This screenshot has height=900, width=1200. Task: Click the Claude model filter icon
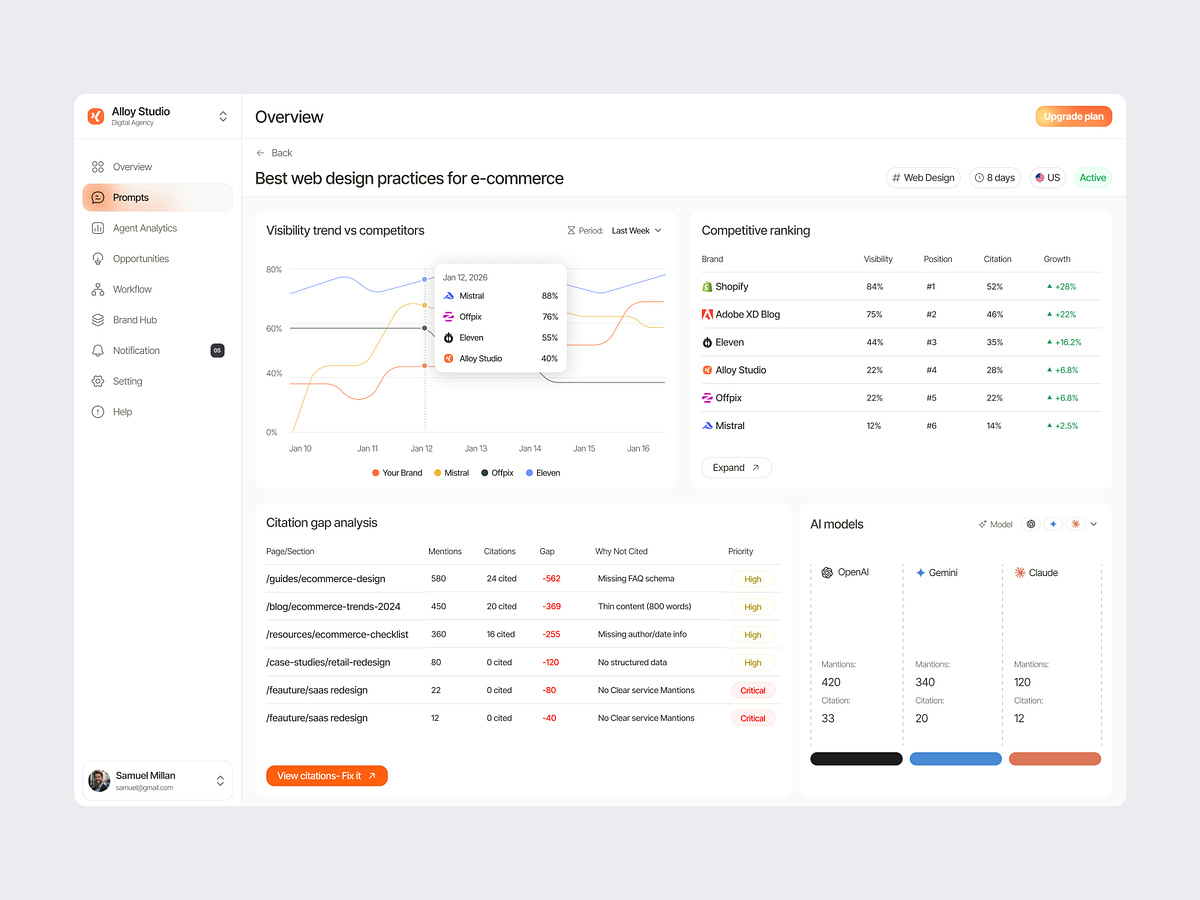[x=1075, y=524]
